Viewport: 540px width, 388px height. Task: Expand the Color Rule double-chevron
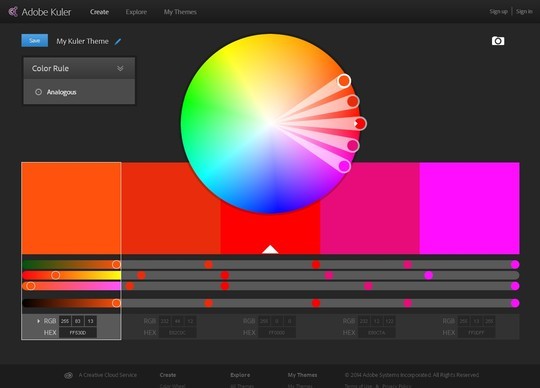120,68
